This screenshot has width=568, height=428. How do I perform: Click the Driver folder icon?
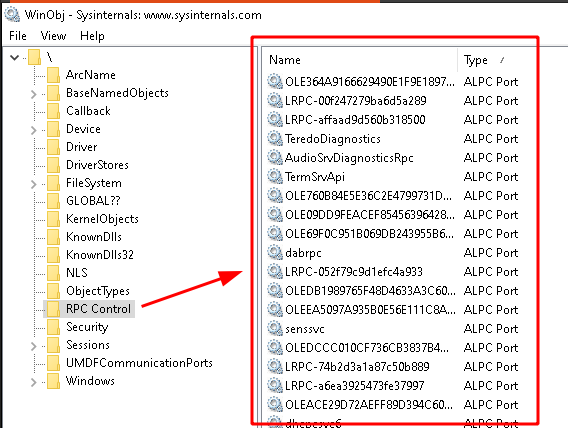coord(53,147)
